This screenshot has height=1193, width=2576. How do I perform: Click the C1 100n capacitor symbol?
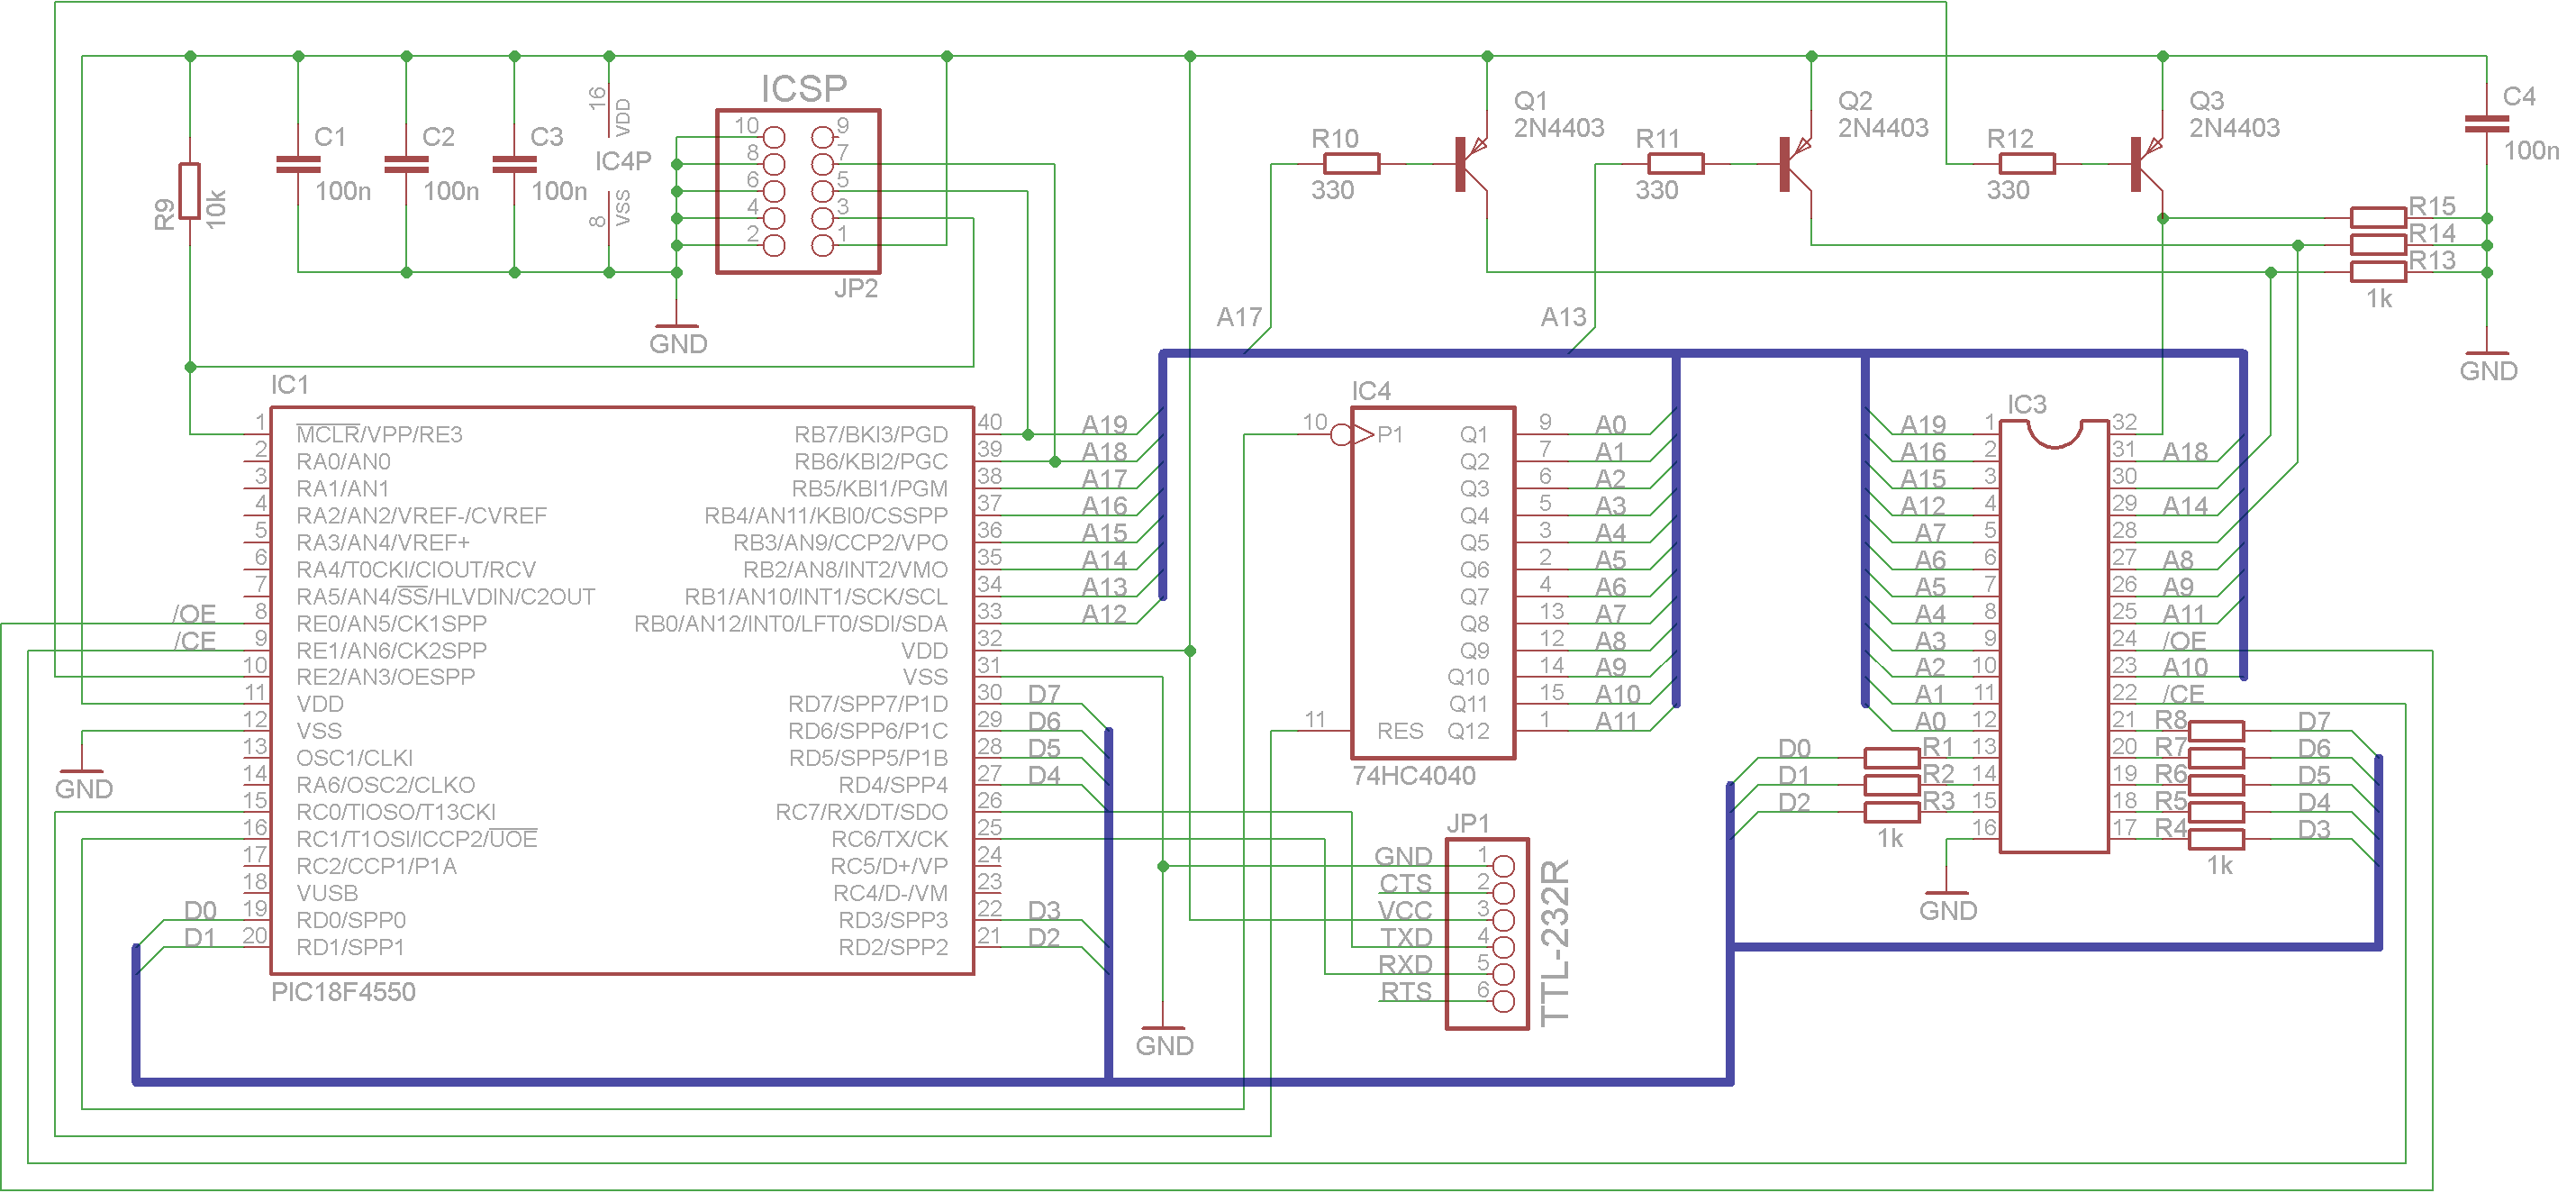point(298,164)
